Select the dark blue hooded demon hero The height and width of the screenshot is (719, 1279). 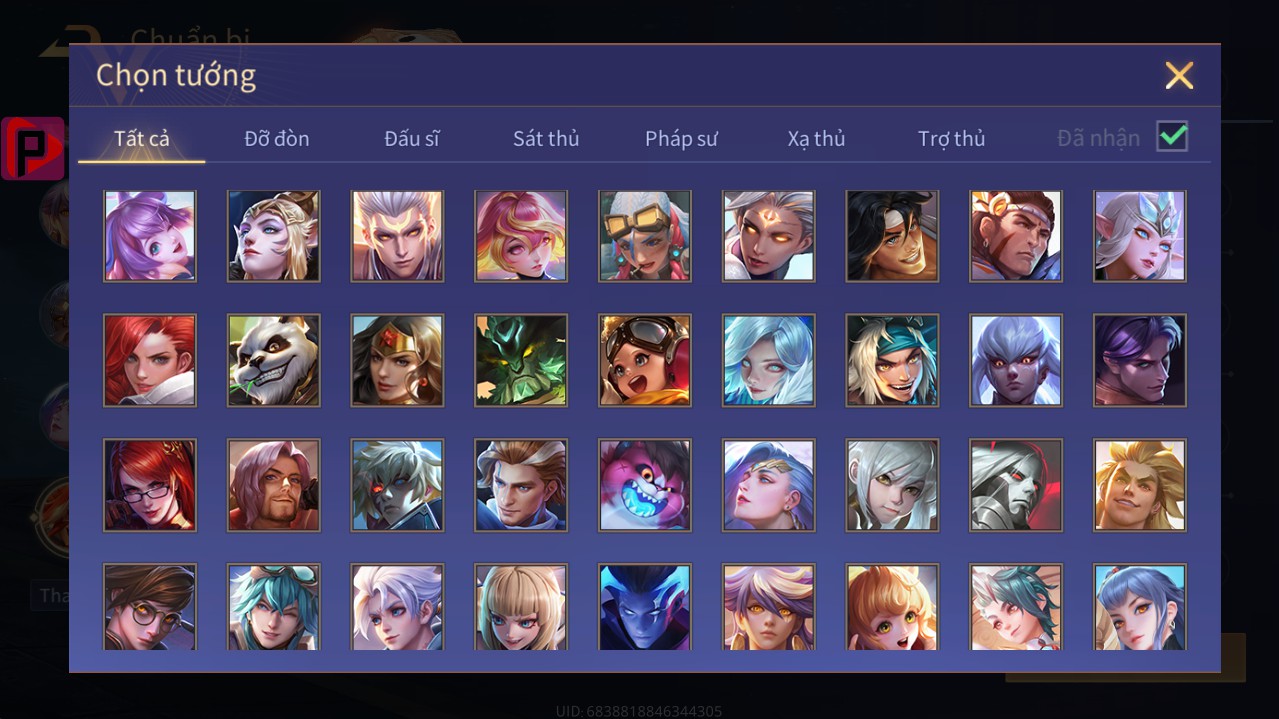point(645,607)
